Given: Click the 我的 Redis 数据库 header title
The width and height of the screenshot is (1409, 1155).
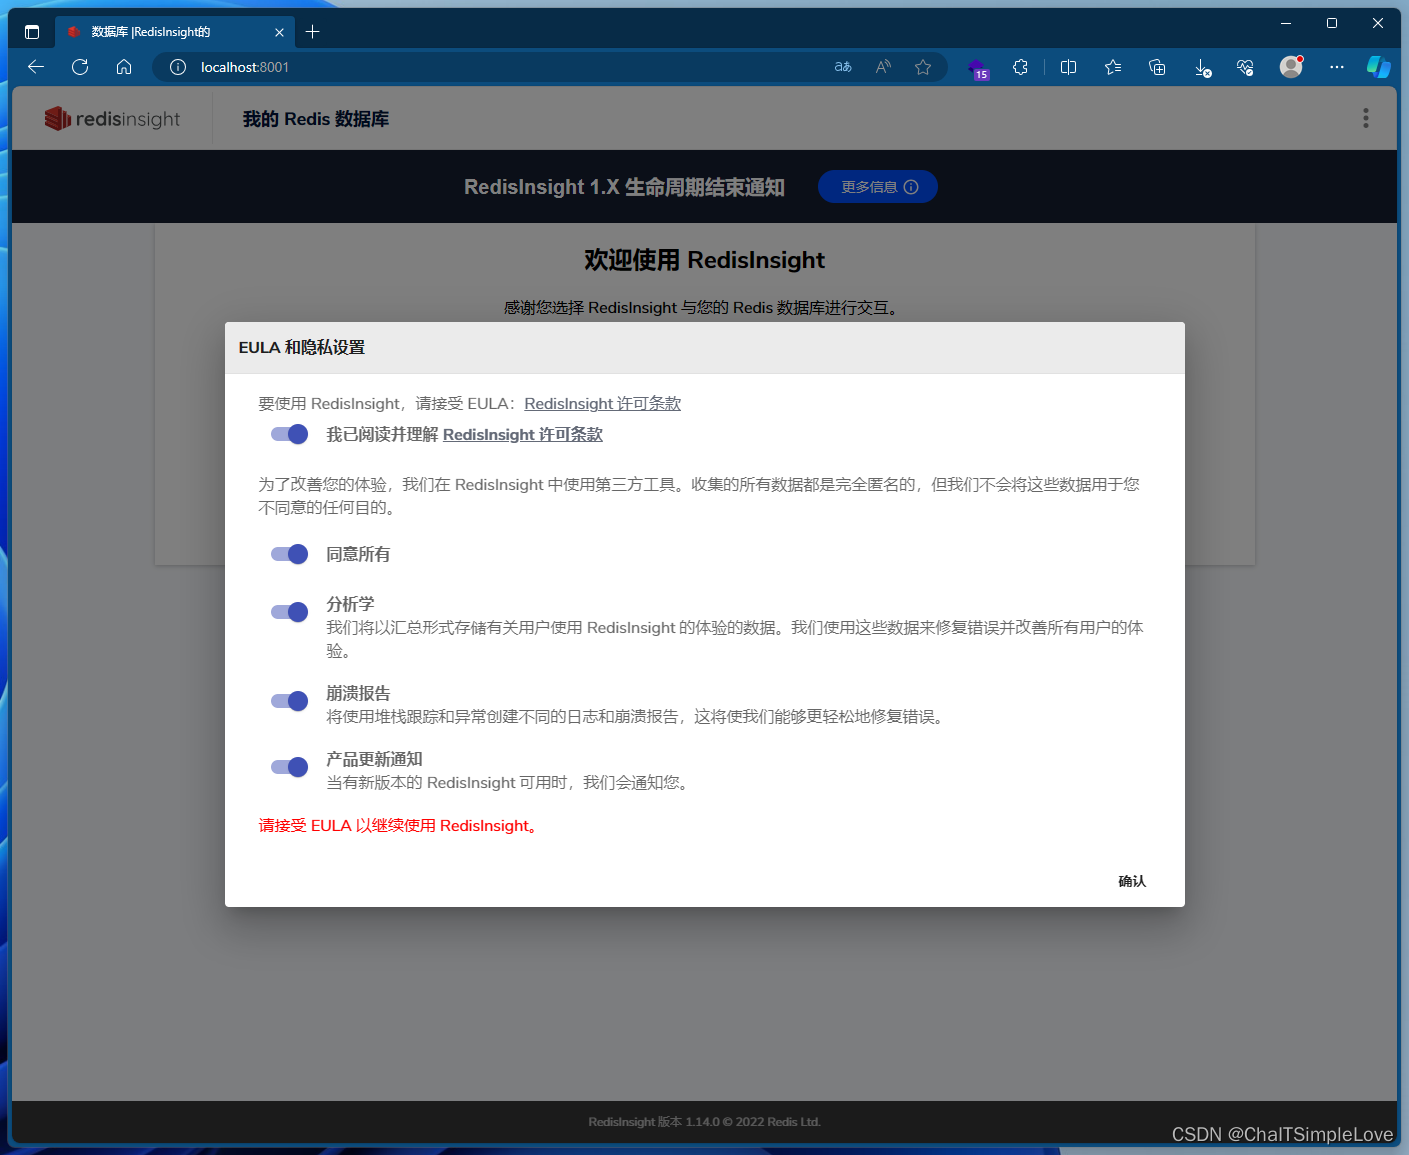Looking at the screenshot, I should [316, 119].
